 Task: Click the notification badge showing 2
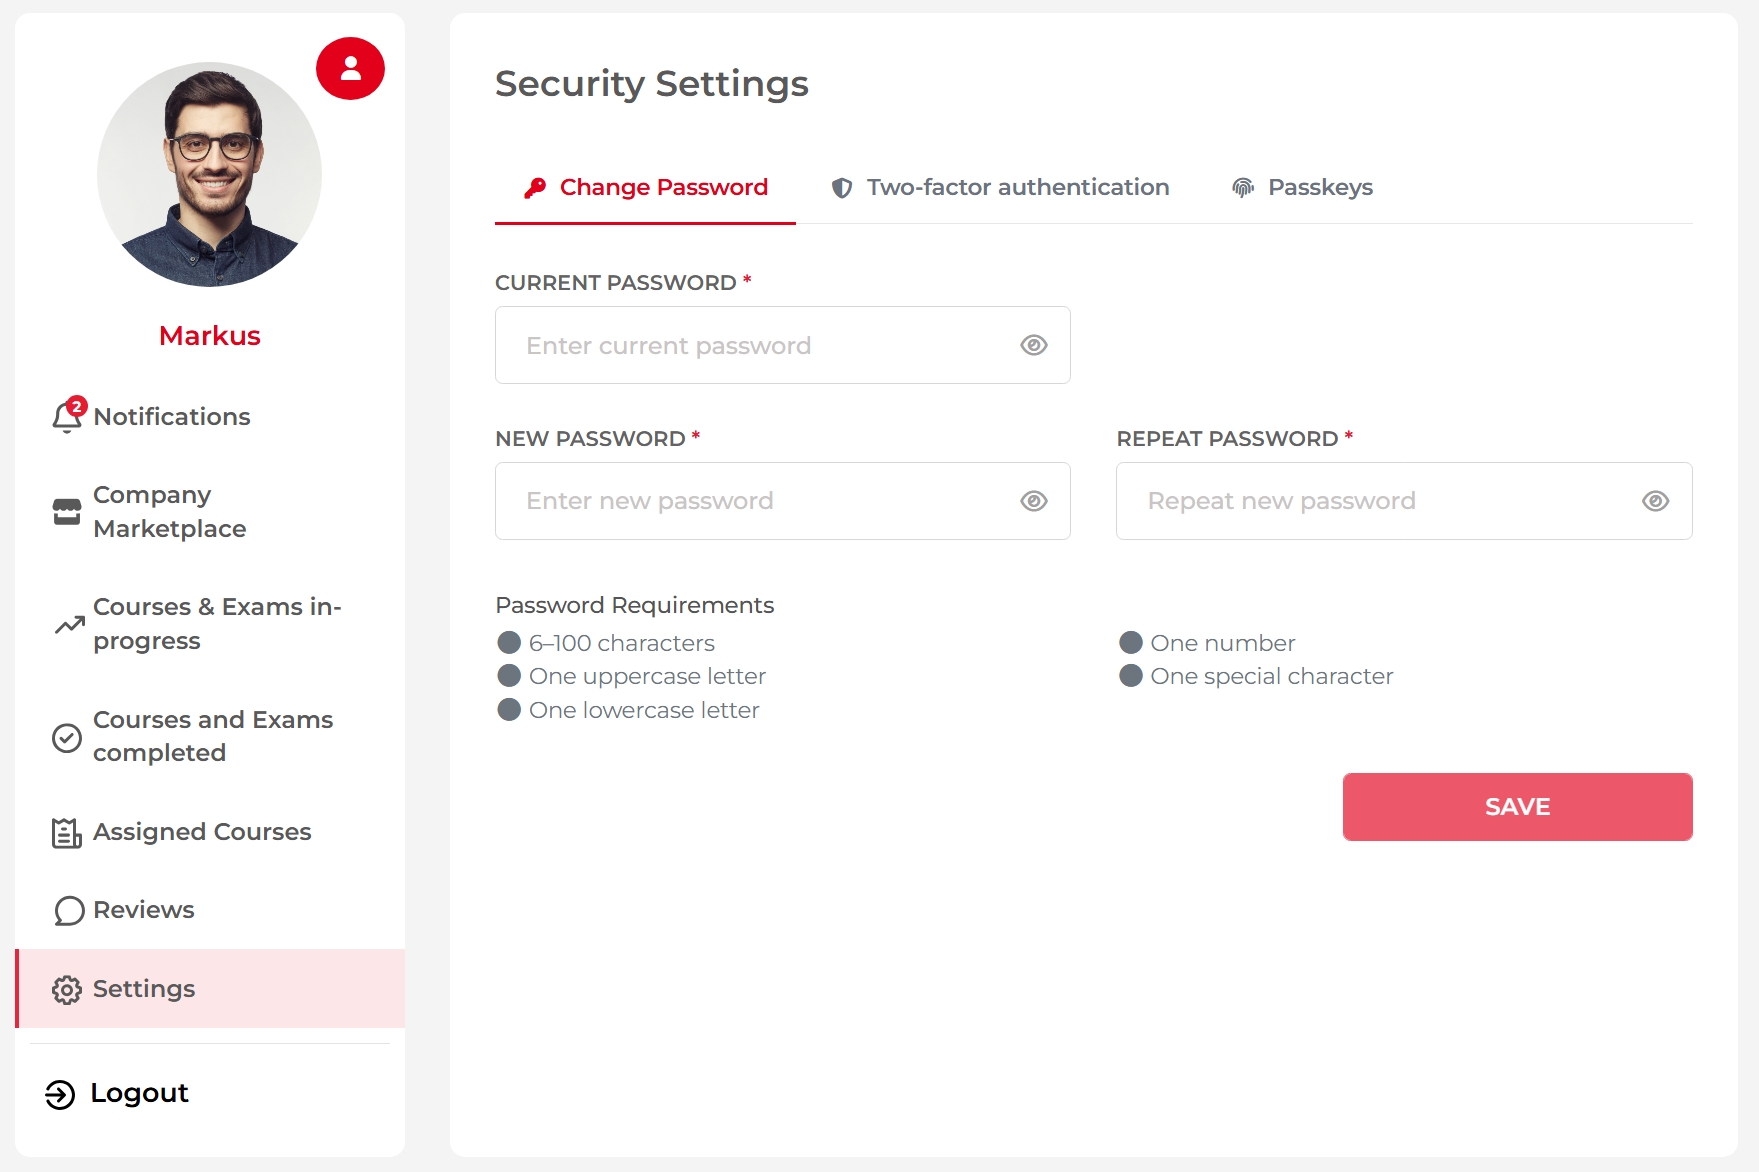[77, 407]
